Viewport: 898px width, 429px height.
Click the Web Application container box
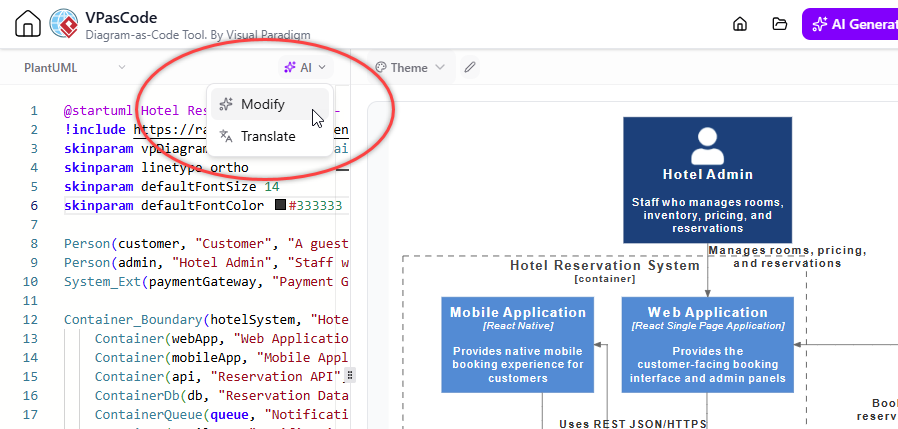[x=707, y=344]
